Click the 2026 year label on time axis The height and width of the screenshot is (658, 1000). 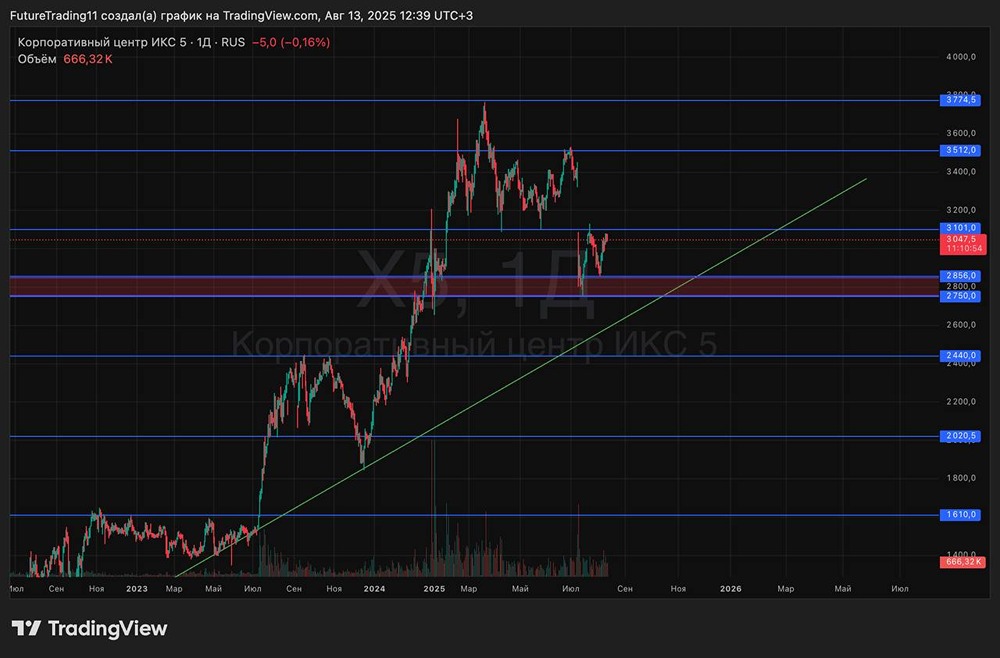[x=731, y=589]
